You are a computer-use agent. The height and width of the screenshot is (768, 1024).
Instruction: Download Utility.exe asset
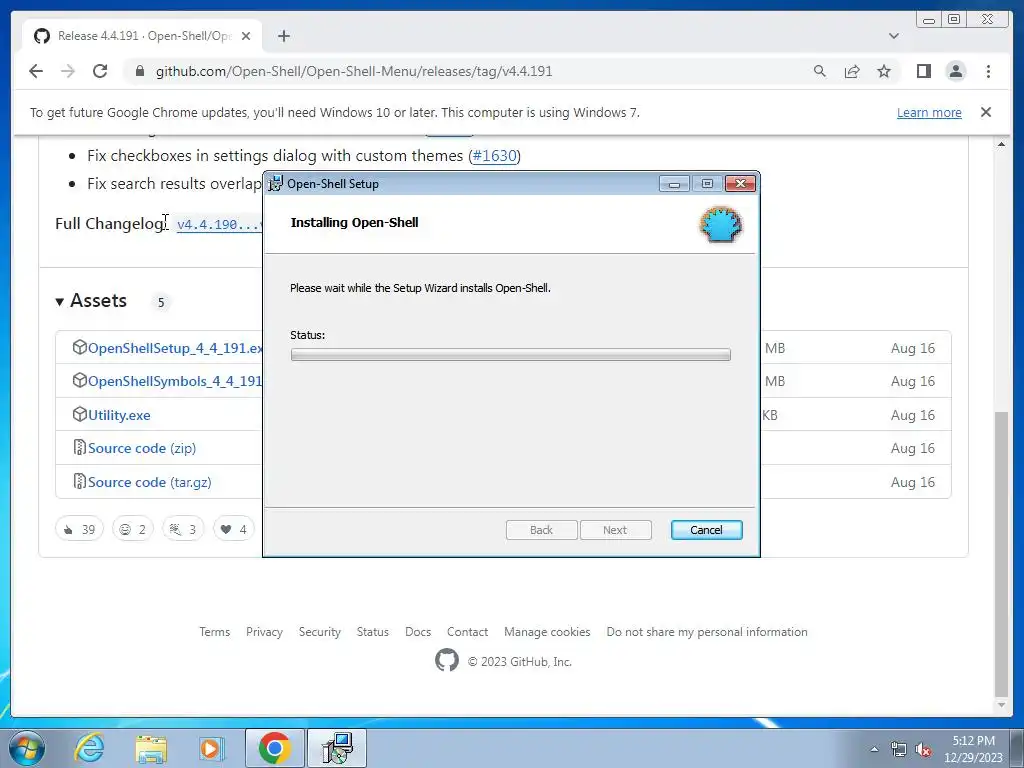click(x=119, y=415)
